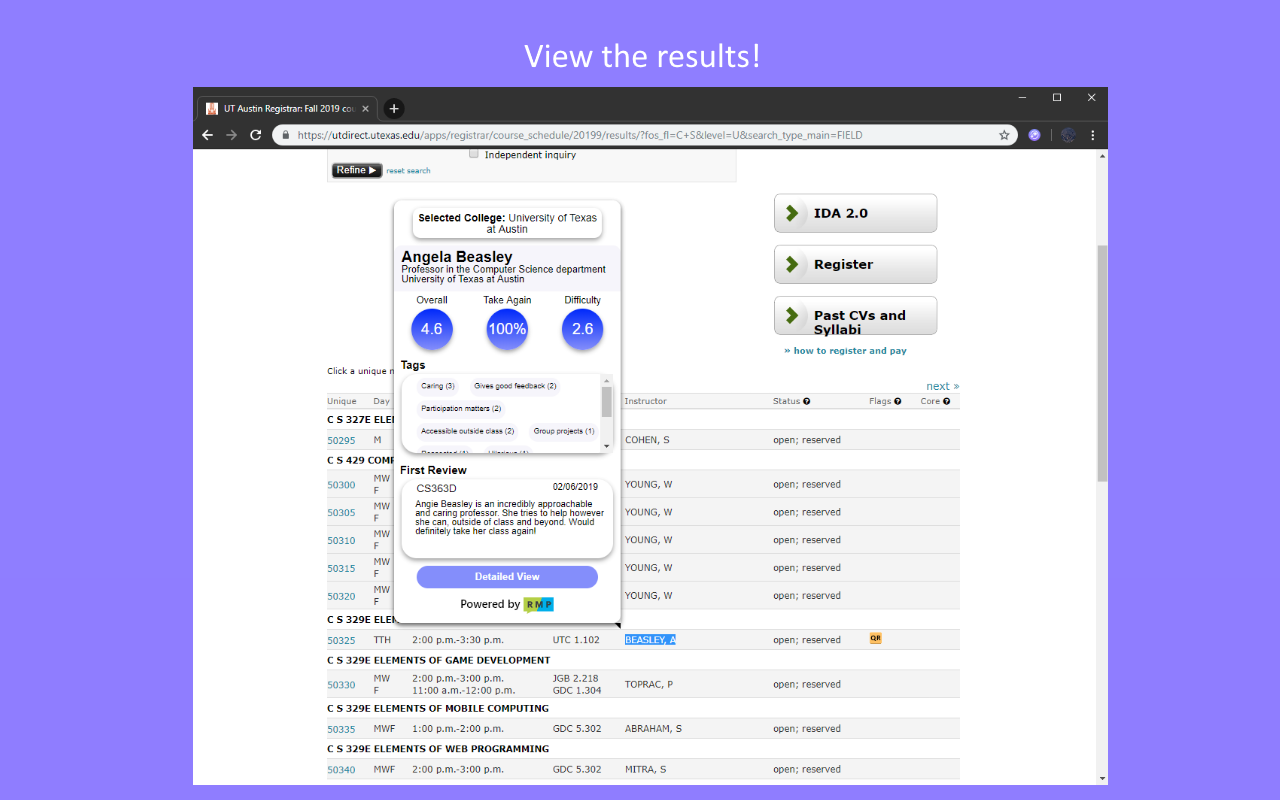The height and width of the screenshot is (800, 1280).
Task: Click the Status help question icon
Action: point(806,401)
